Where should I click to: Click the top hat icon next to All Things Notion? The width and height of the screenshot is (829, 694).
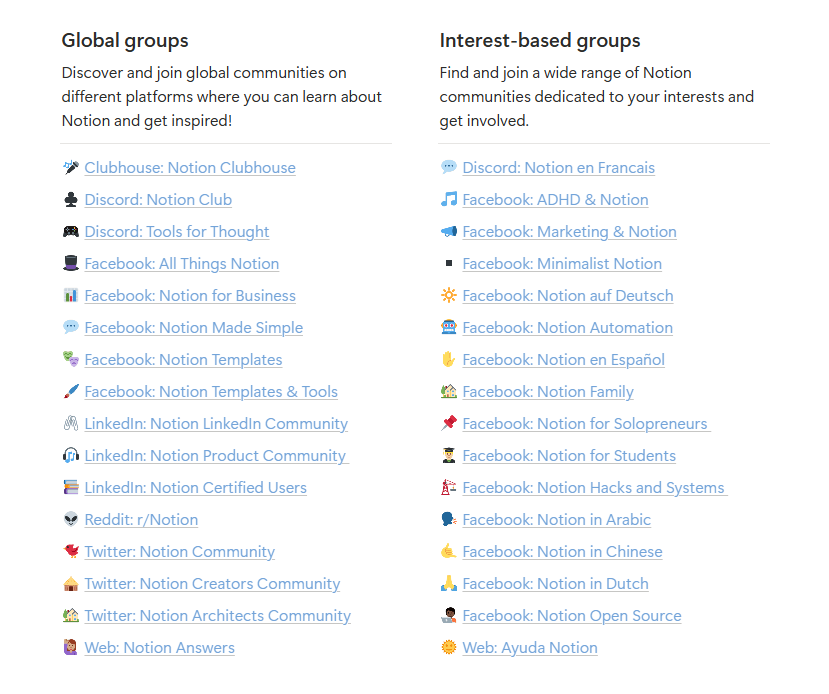pyautogui.click(x=70, y=264)
